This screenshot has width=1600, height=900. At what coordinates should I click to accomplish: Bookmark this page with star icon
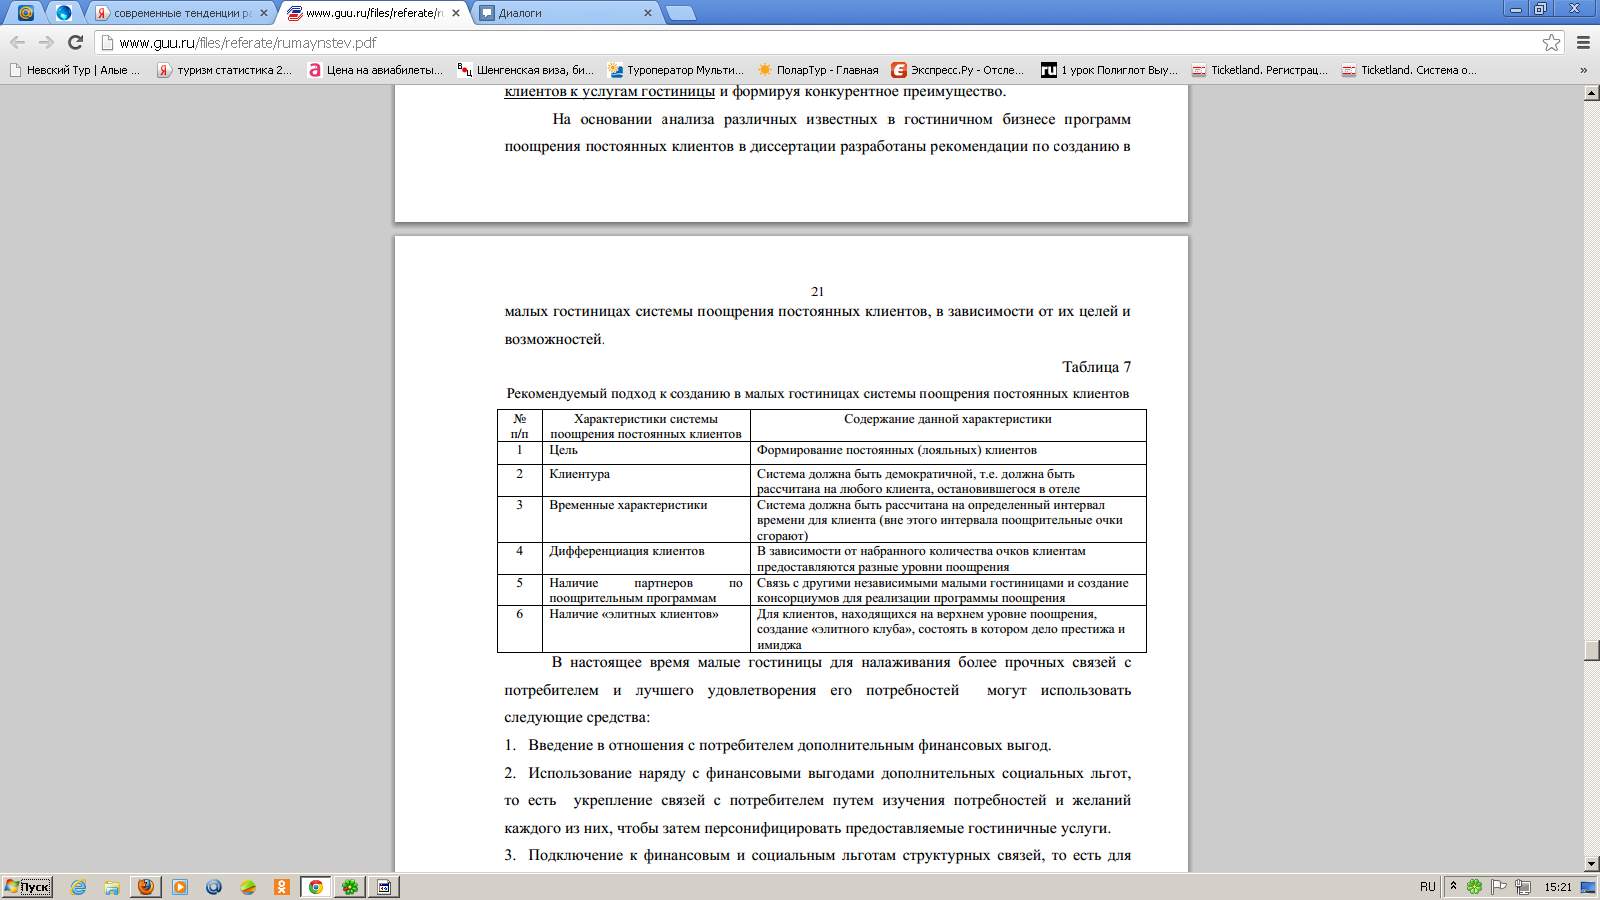click(x=1551, y=42)
